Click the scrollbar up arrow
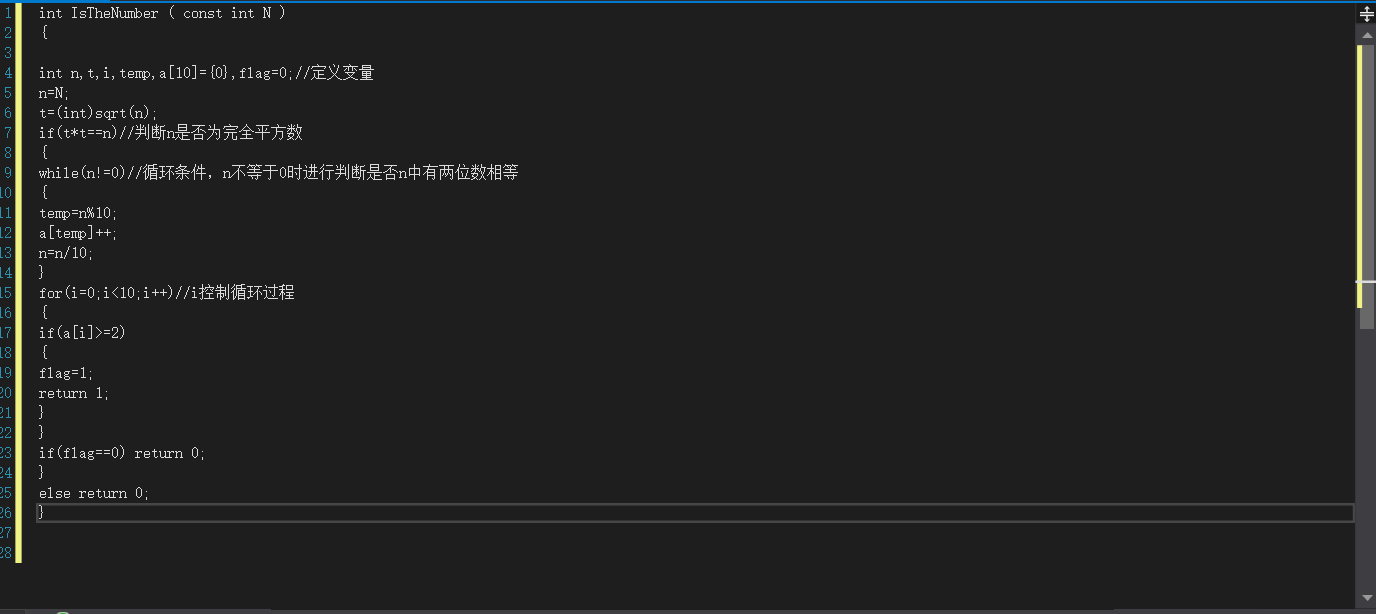 [1367, 35]
